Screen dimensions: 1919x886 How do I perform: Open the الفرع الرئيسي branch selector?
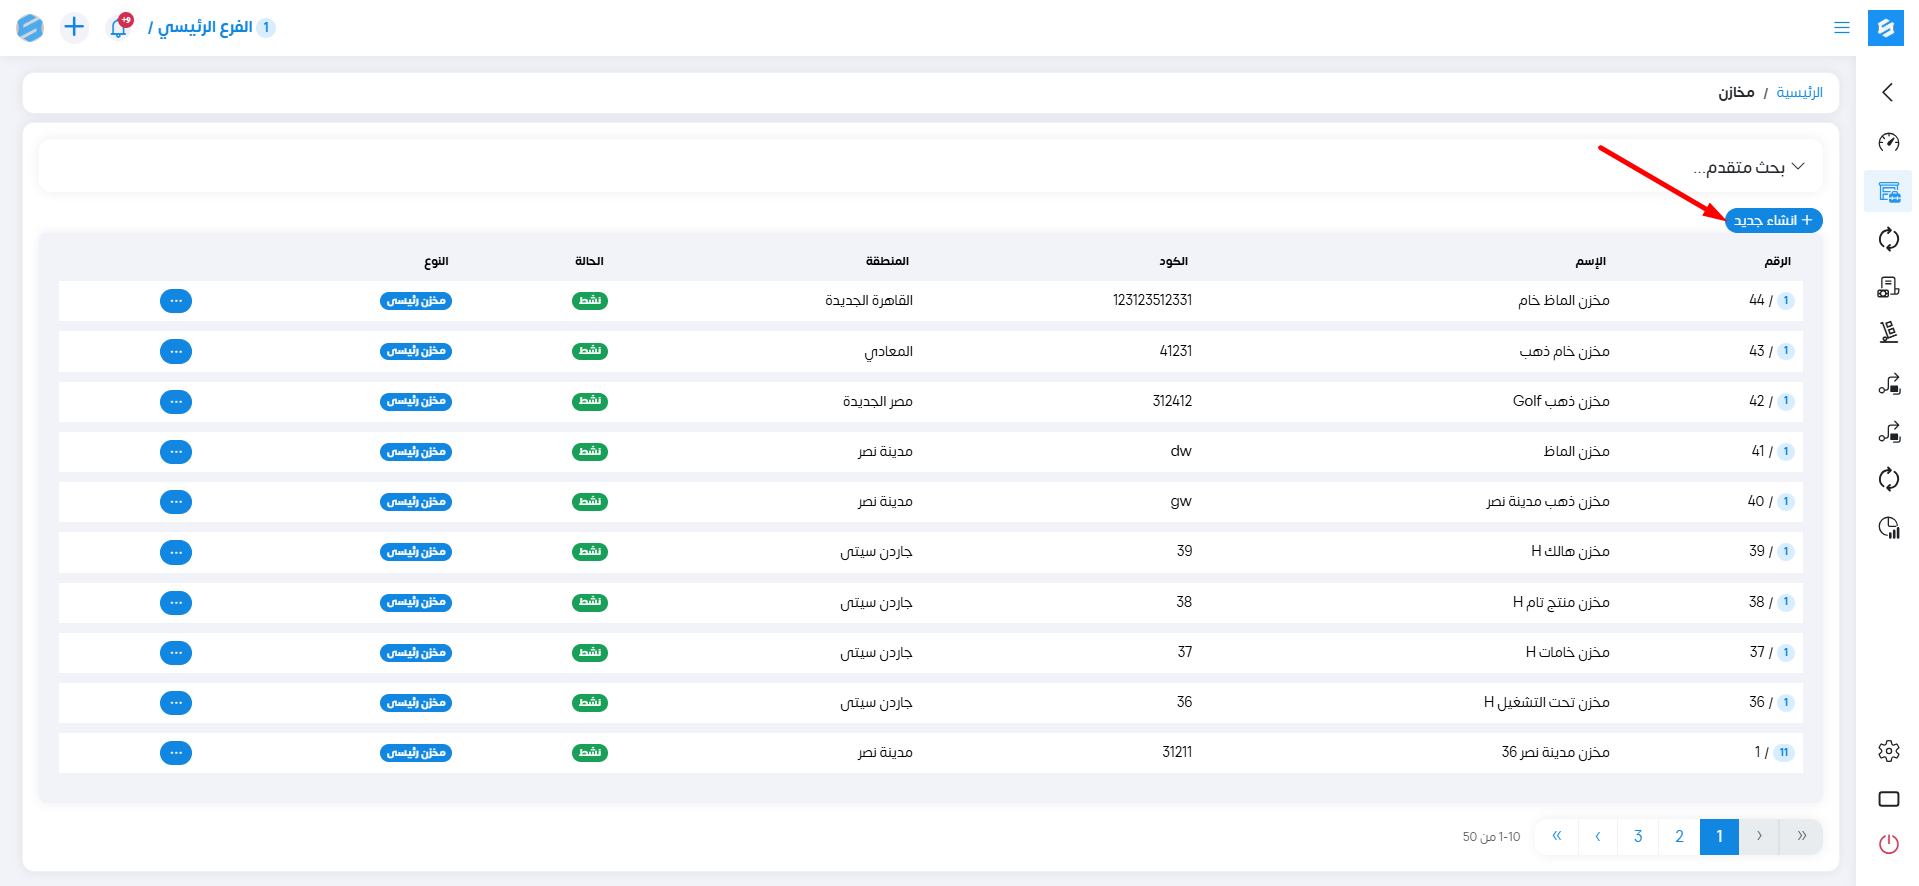pyautogui.click(x=212, y=27)
